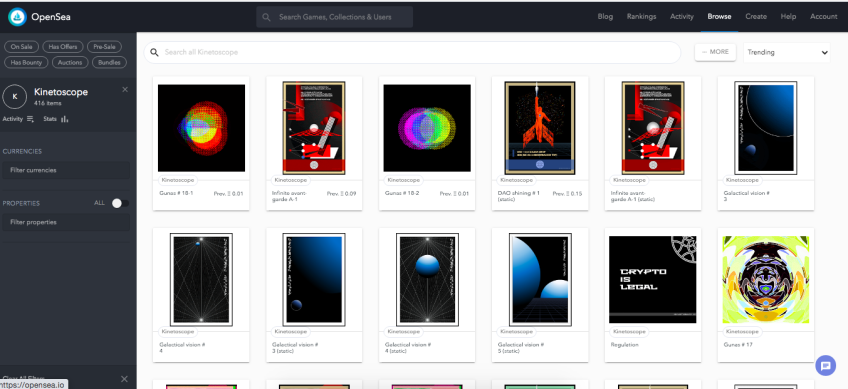Toggle the Auctions filter chip
The height and width of the screenshot is (389, 848).
tap(70, 63)
